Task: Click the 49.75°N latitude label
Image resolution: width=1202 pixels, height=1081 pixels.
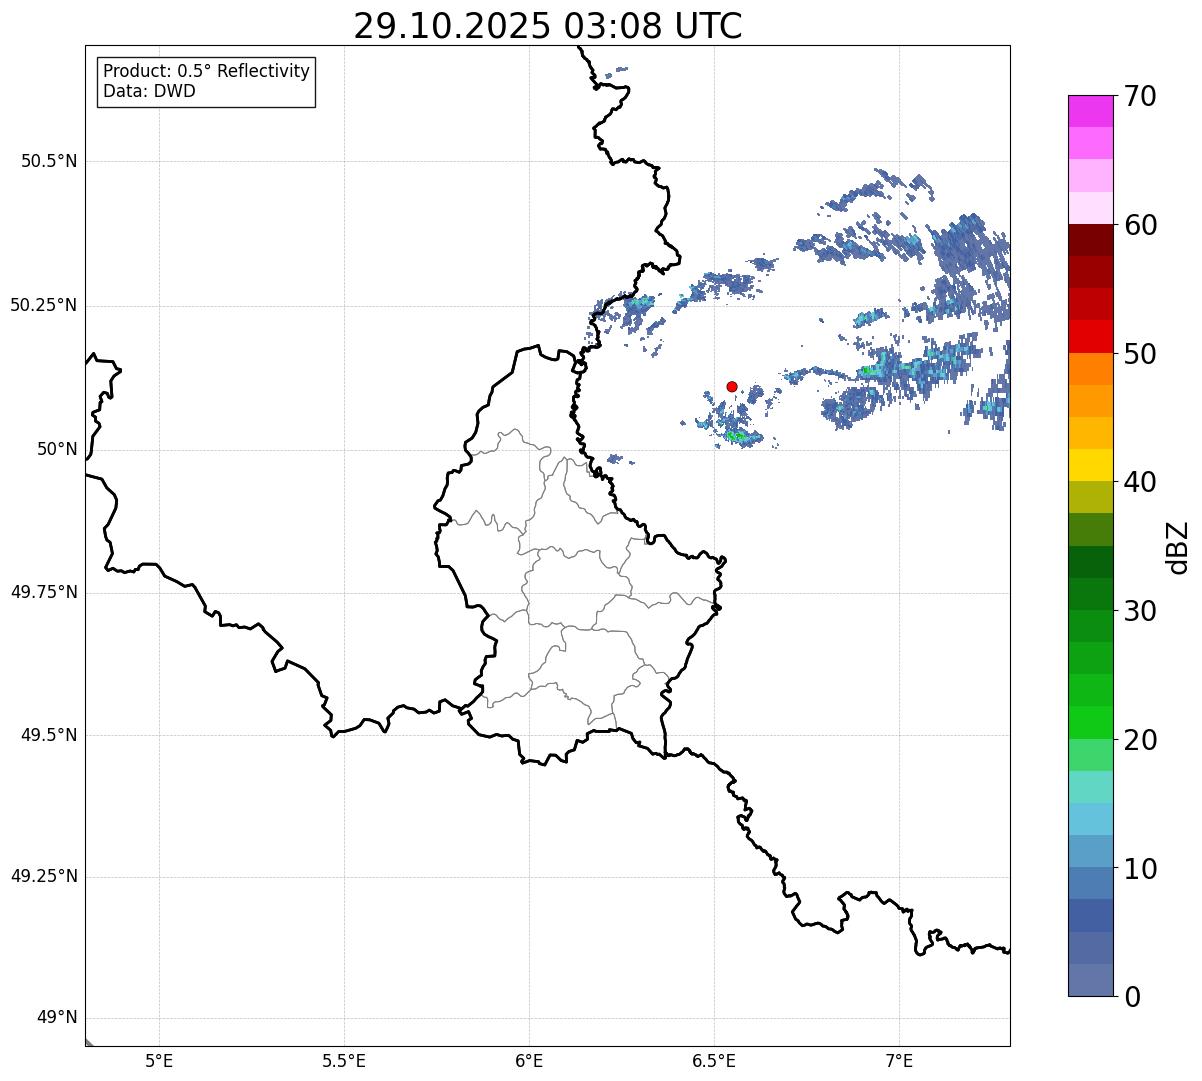Action: coord(44,593)
